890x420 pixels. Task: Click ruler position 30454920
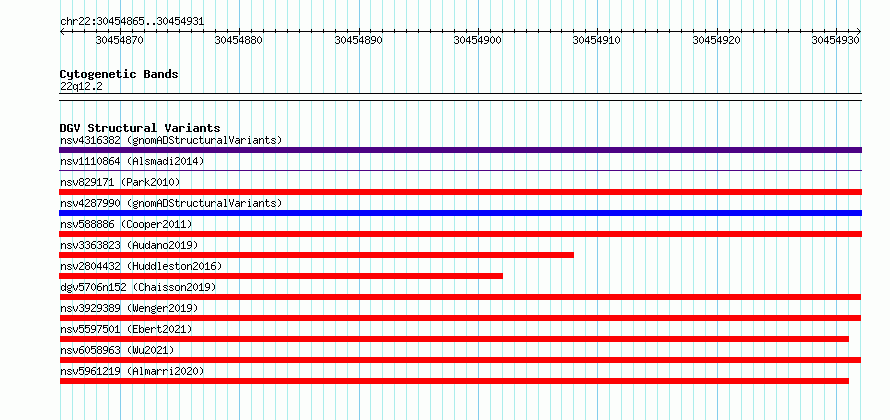[717, 40]
